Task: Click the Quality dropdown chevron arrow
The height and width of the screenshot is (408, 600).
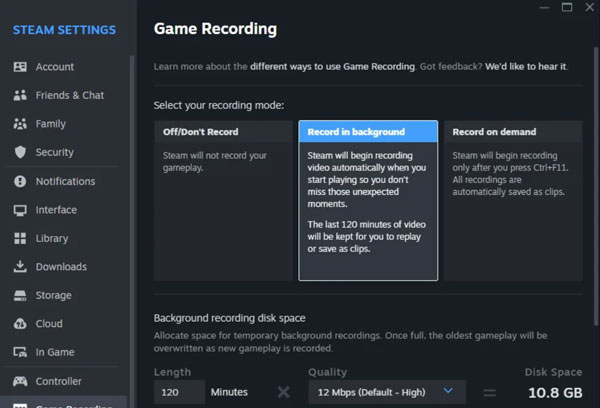Action: pos(448,391)
